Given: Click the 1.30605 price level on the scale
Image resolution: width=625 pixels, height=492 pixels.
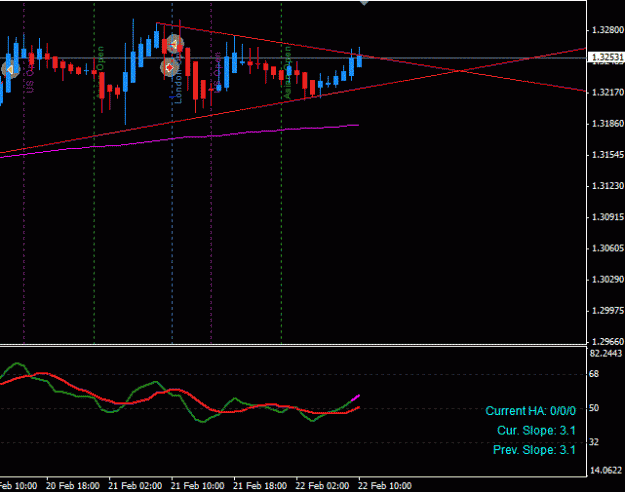Looking at the screenshot, I should (x=608, y=248).
